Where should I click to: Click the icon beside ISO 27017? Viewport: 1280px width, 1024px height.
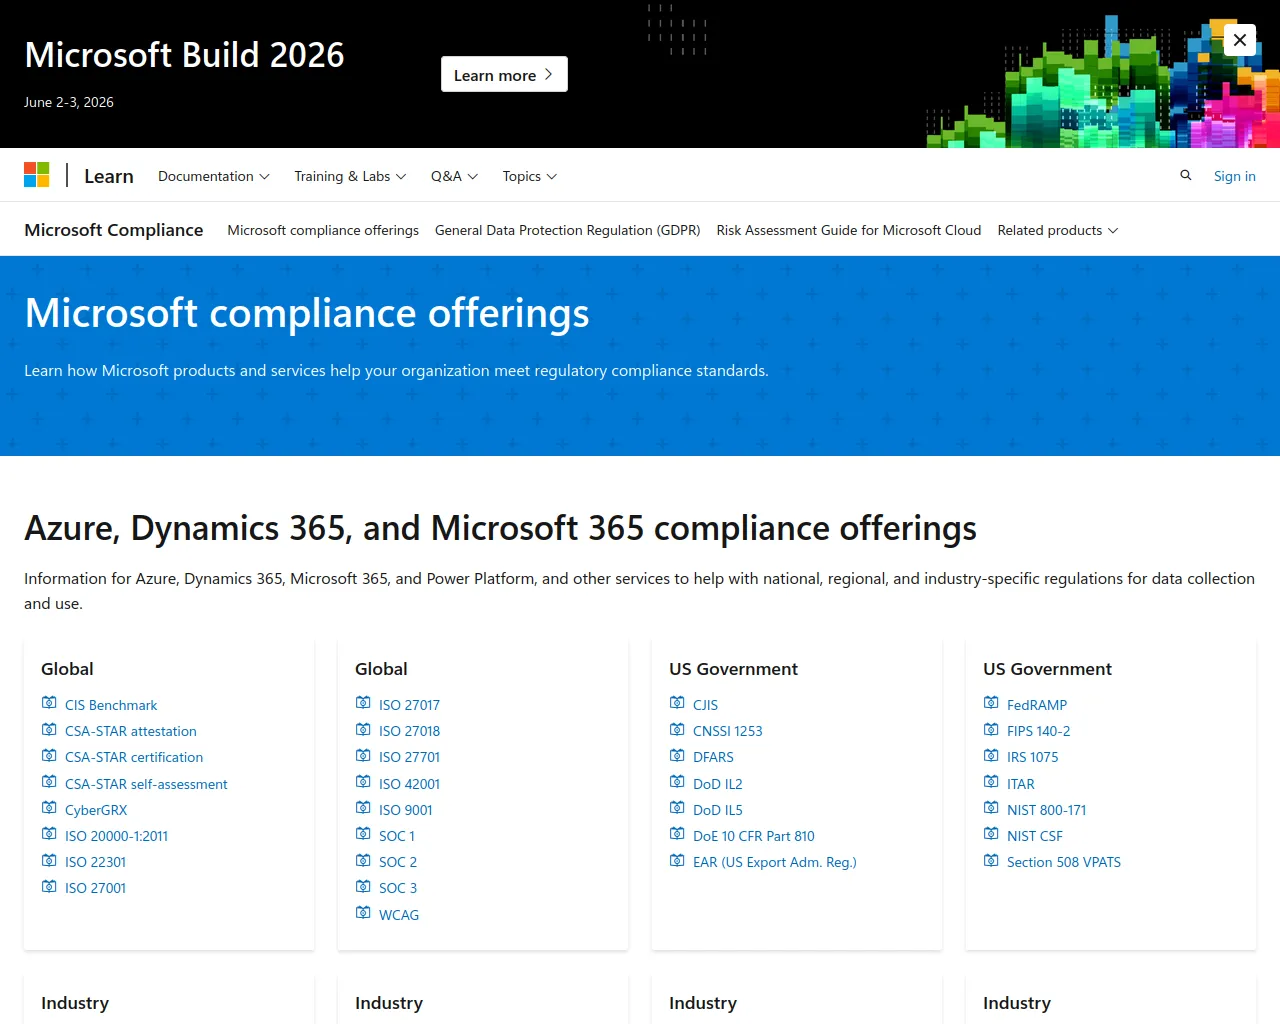point(363,703)
